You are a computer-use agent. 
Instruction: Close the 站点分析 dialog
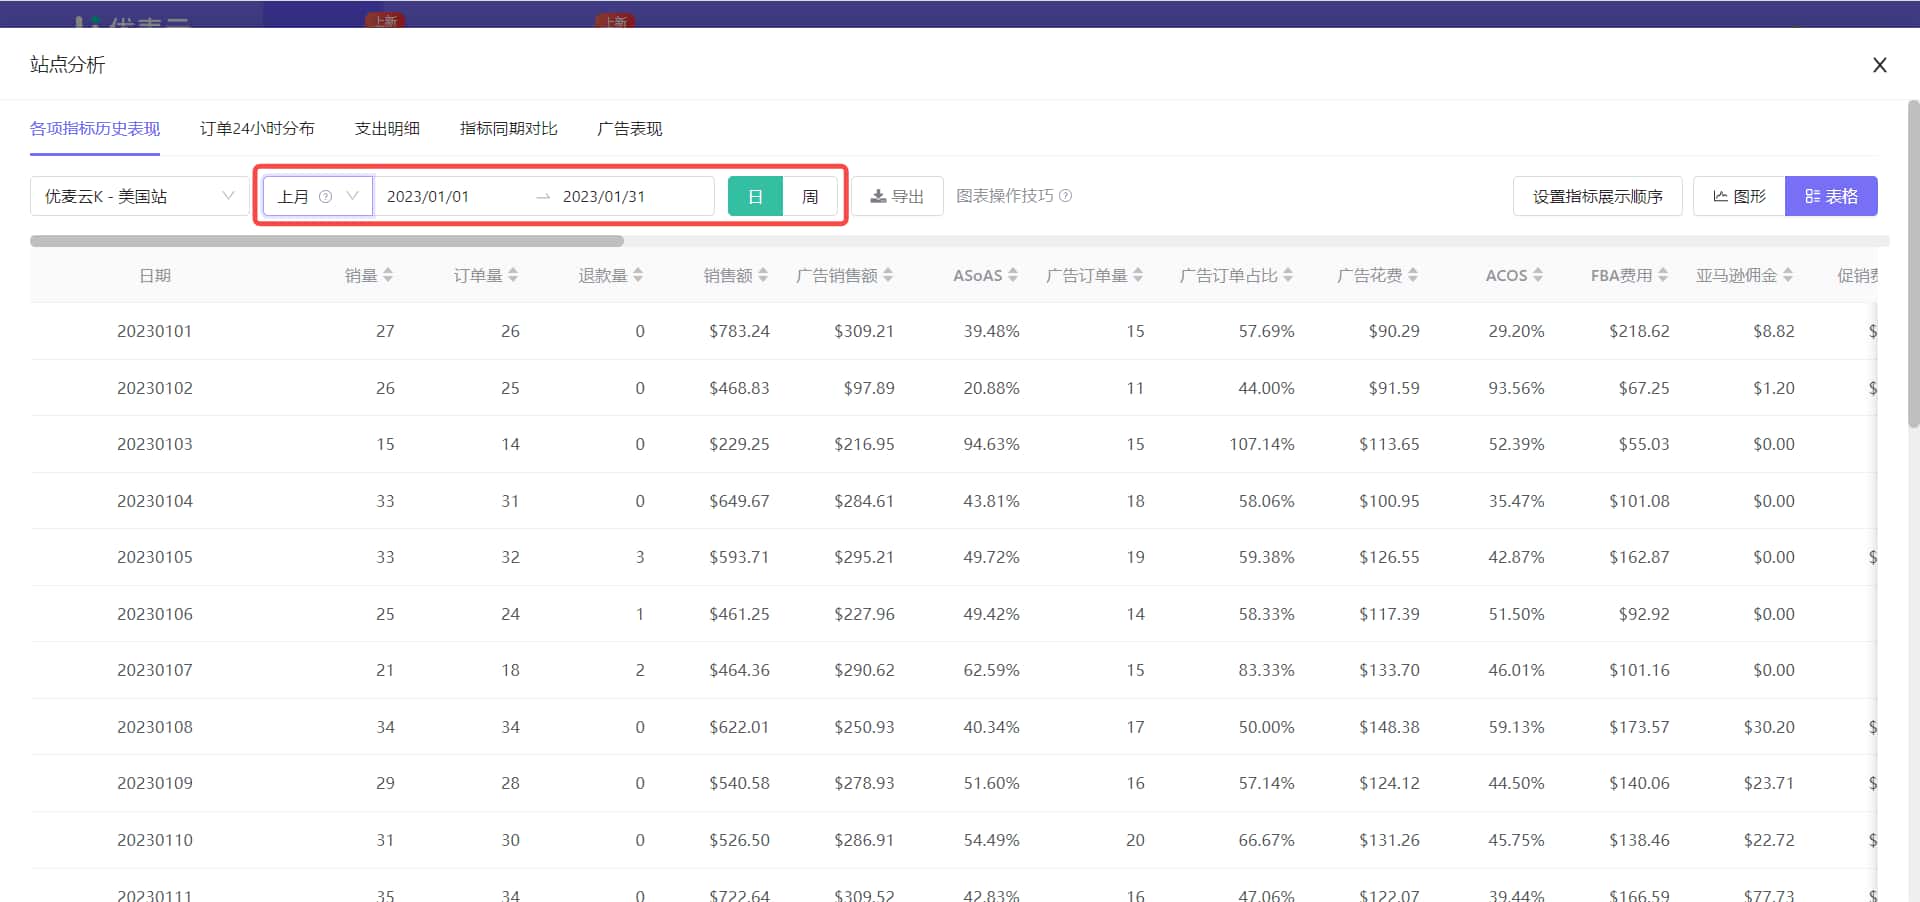tap(1880, 65)
